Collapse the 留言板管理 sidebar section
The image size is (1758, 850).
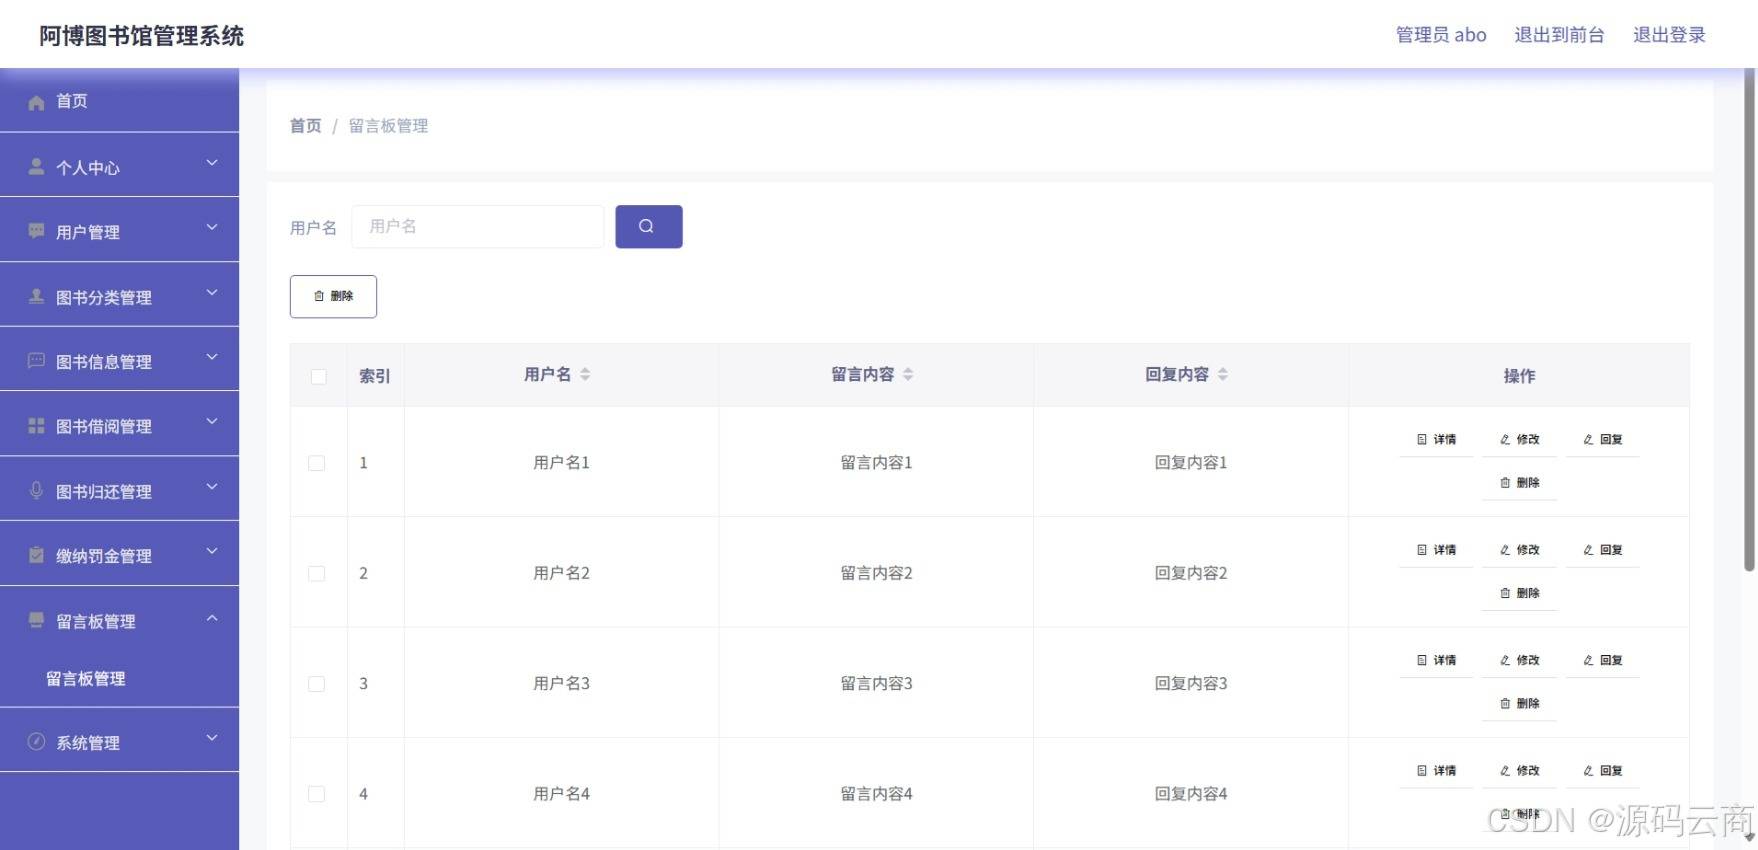119,620
